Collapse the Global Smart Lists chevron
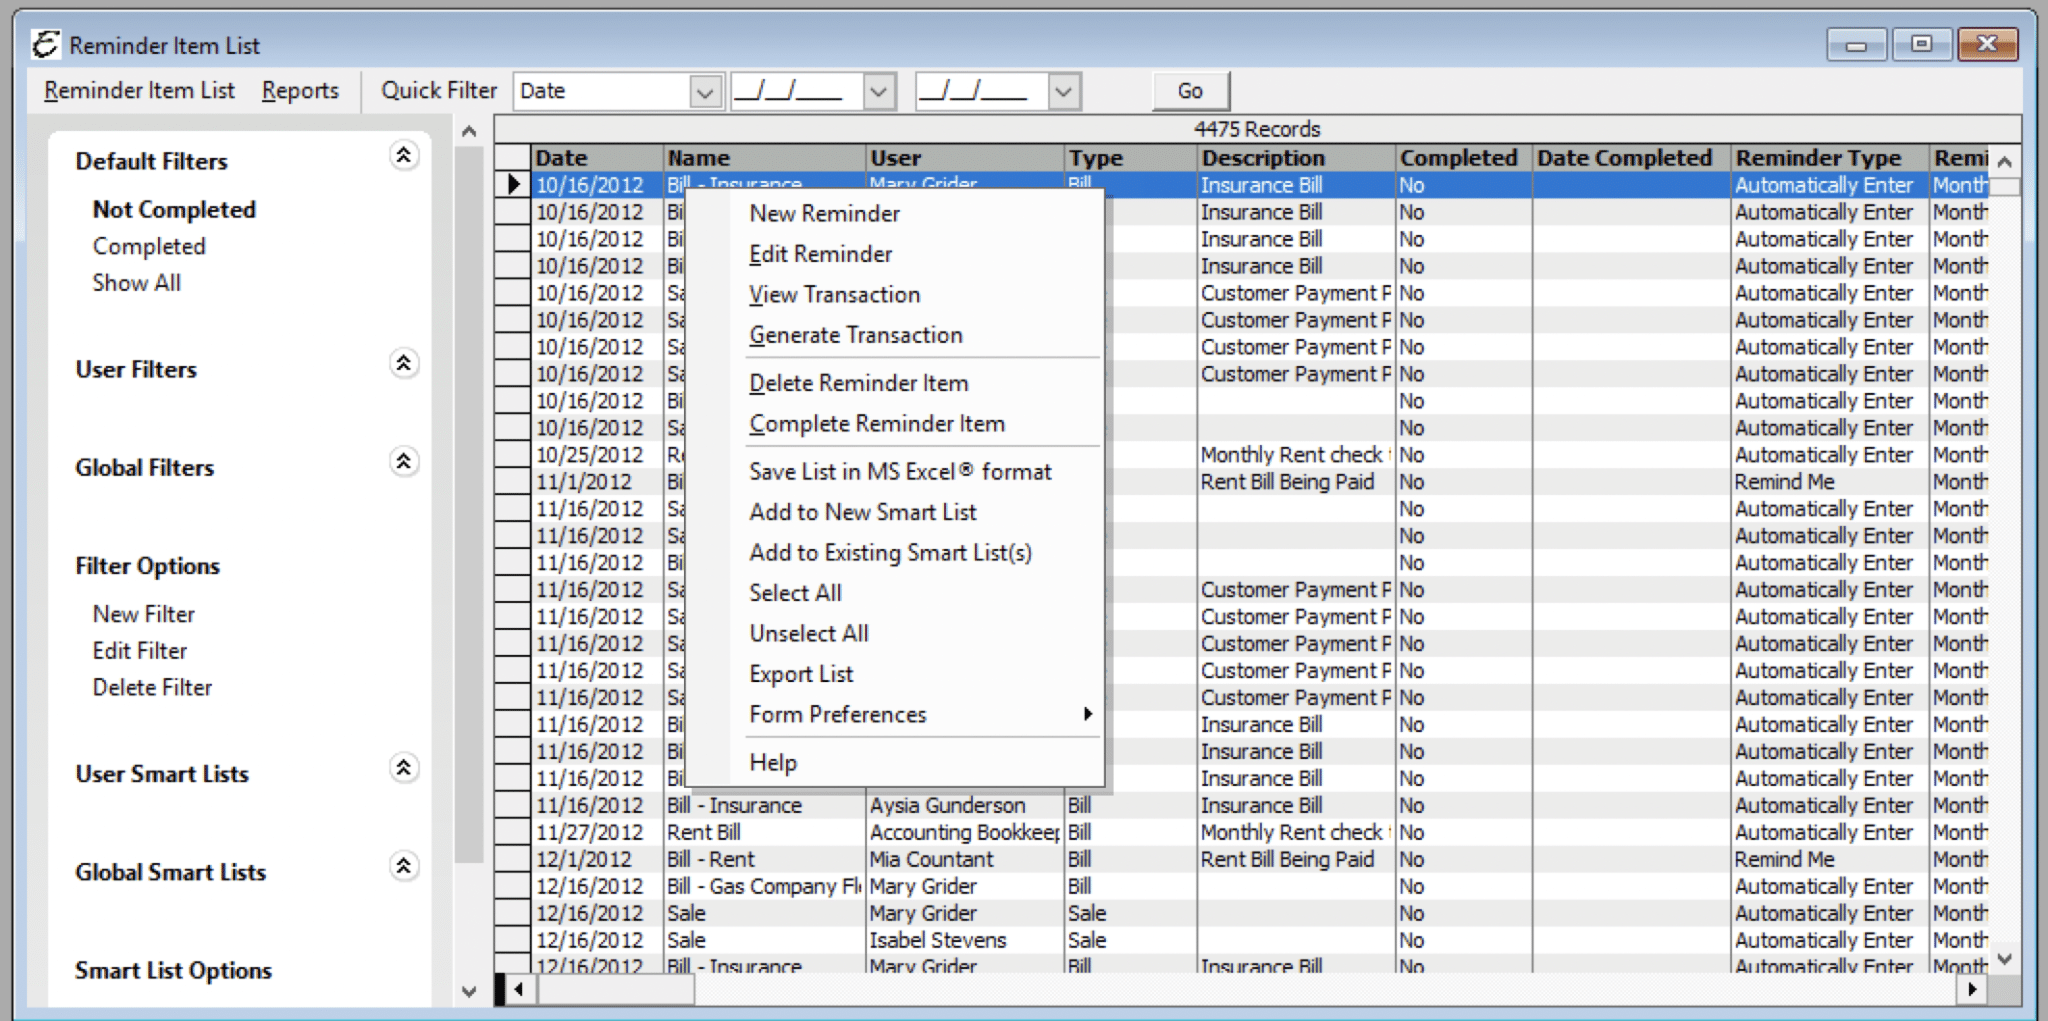2048x1021 pixels. (x=403, y=866)
